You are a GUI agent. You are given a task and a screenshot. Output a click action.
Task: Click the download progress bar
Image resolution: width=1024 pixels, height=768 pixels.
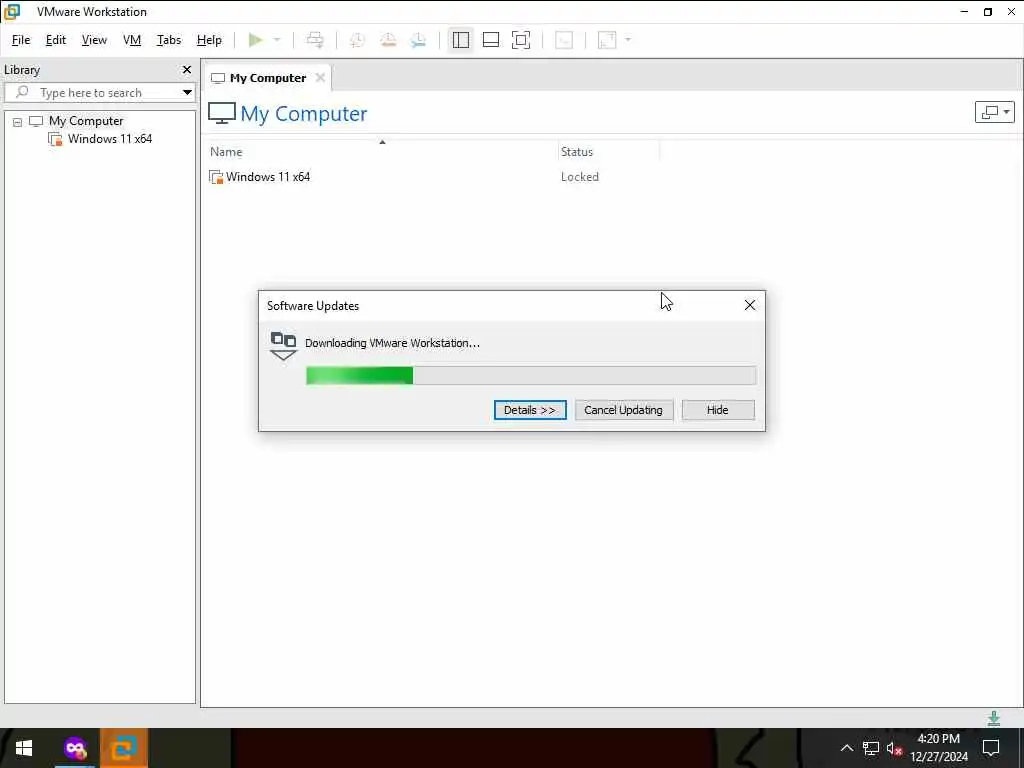click(531, 376)
